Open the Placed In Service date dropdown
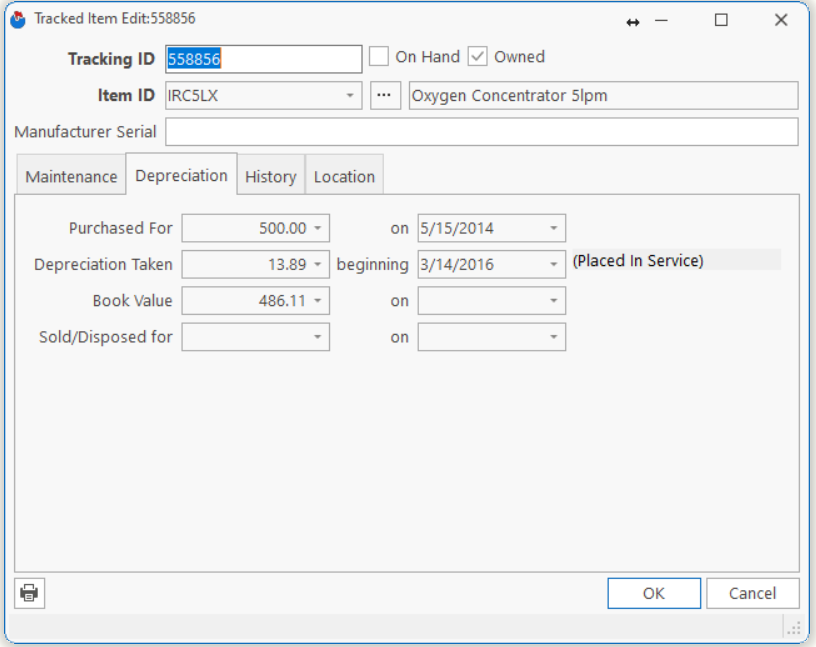816x647 pixels. pos(554,265)
